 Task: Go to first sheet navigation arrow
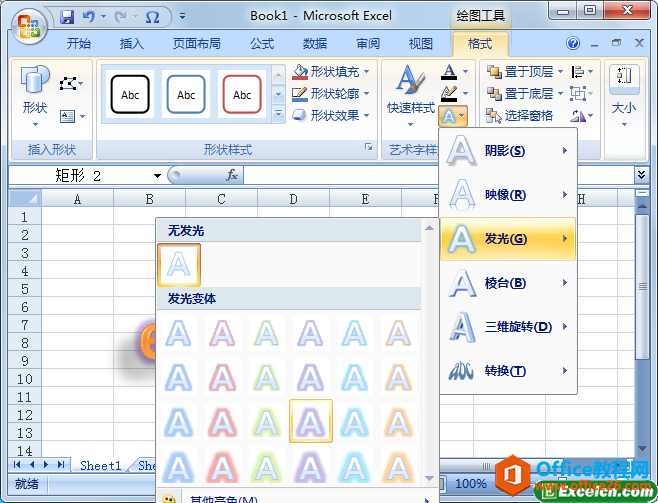17,464
